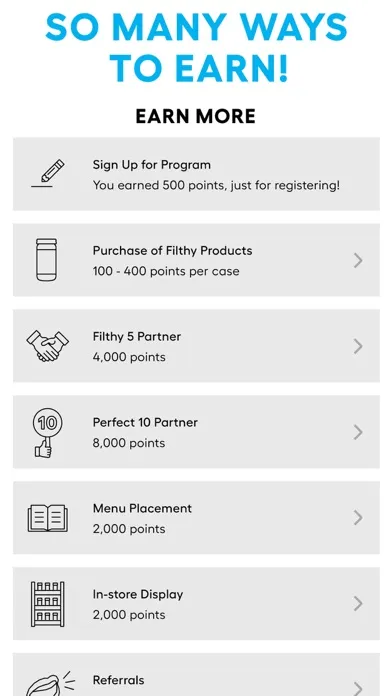Click the Sign Up for Program card
Viewport: 392px width, 696px height.
tap(196, 174)
